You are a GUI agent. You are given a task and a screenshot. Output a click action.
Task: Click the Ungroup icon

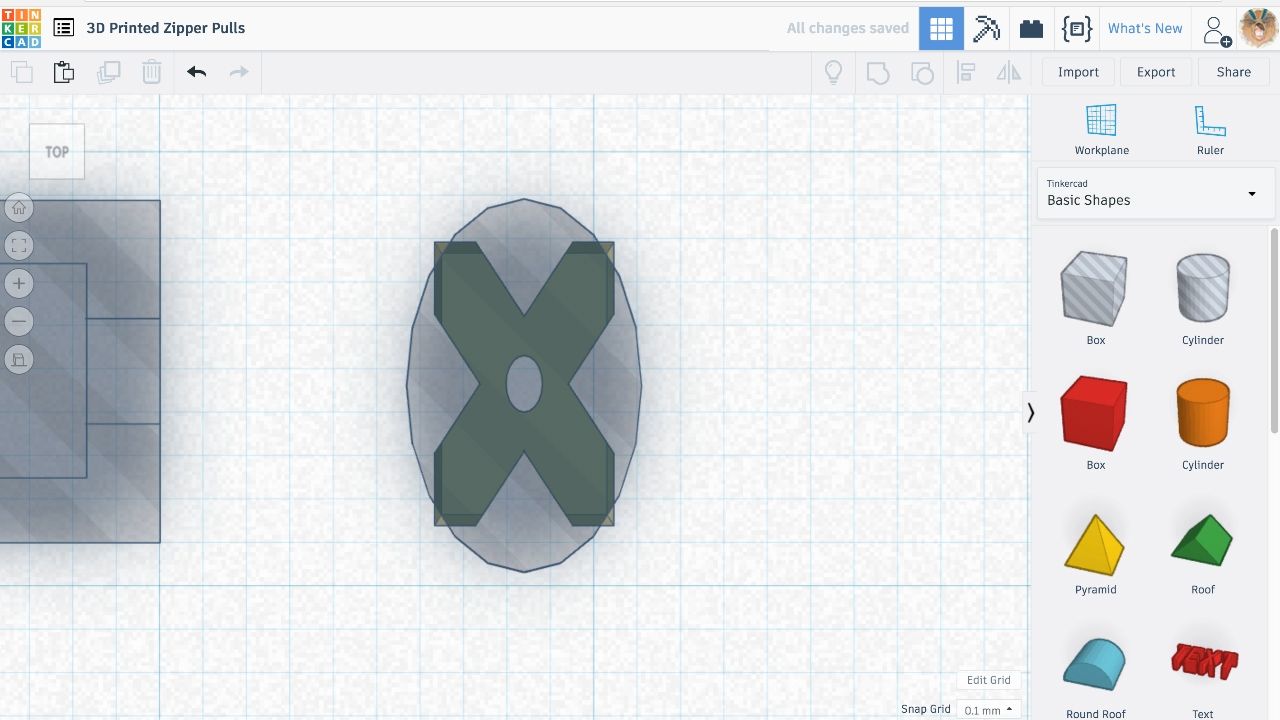922,71
